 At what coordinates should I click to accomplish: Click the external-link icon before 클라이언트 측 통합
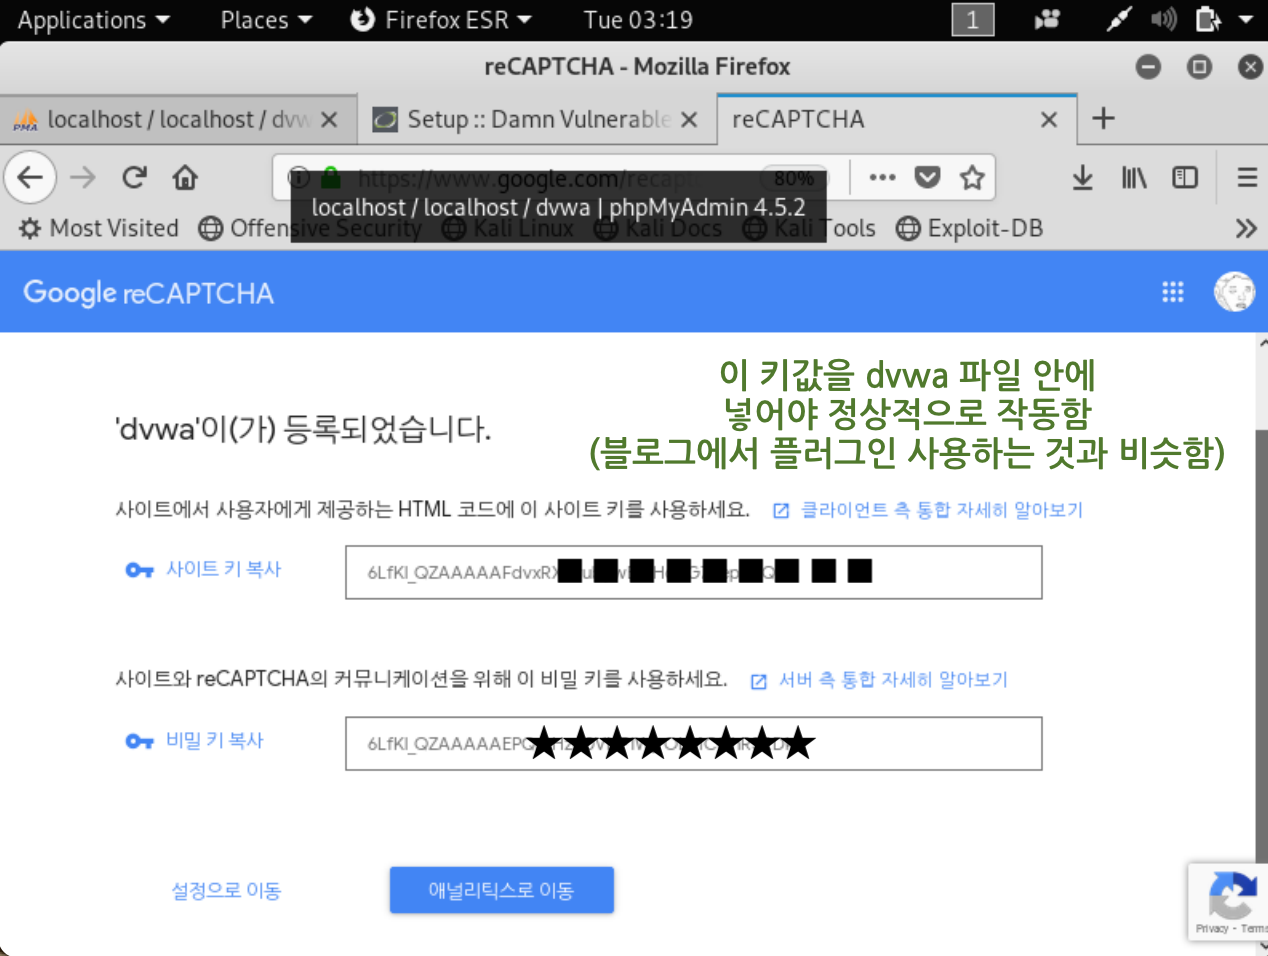[x=781, y=511]
